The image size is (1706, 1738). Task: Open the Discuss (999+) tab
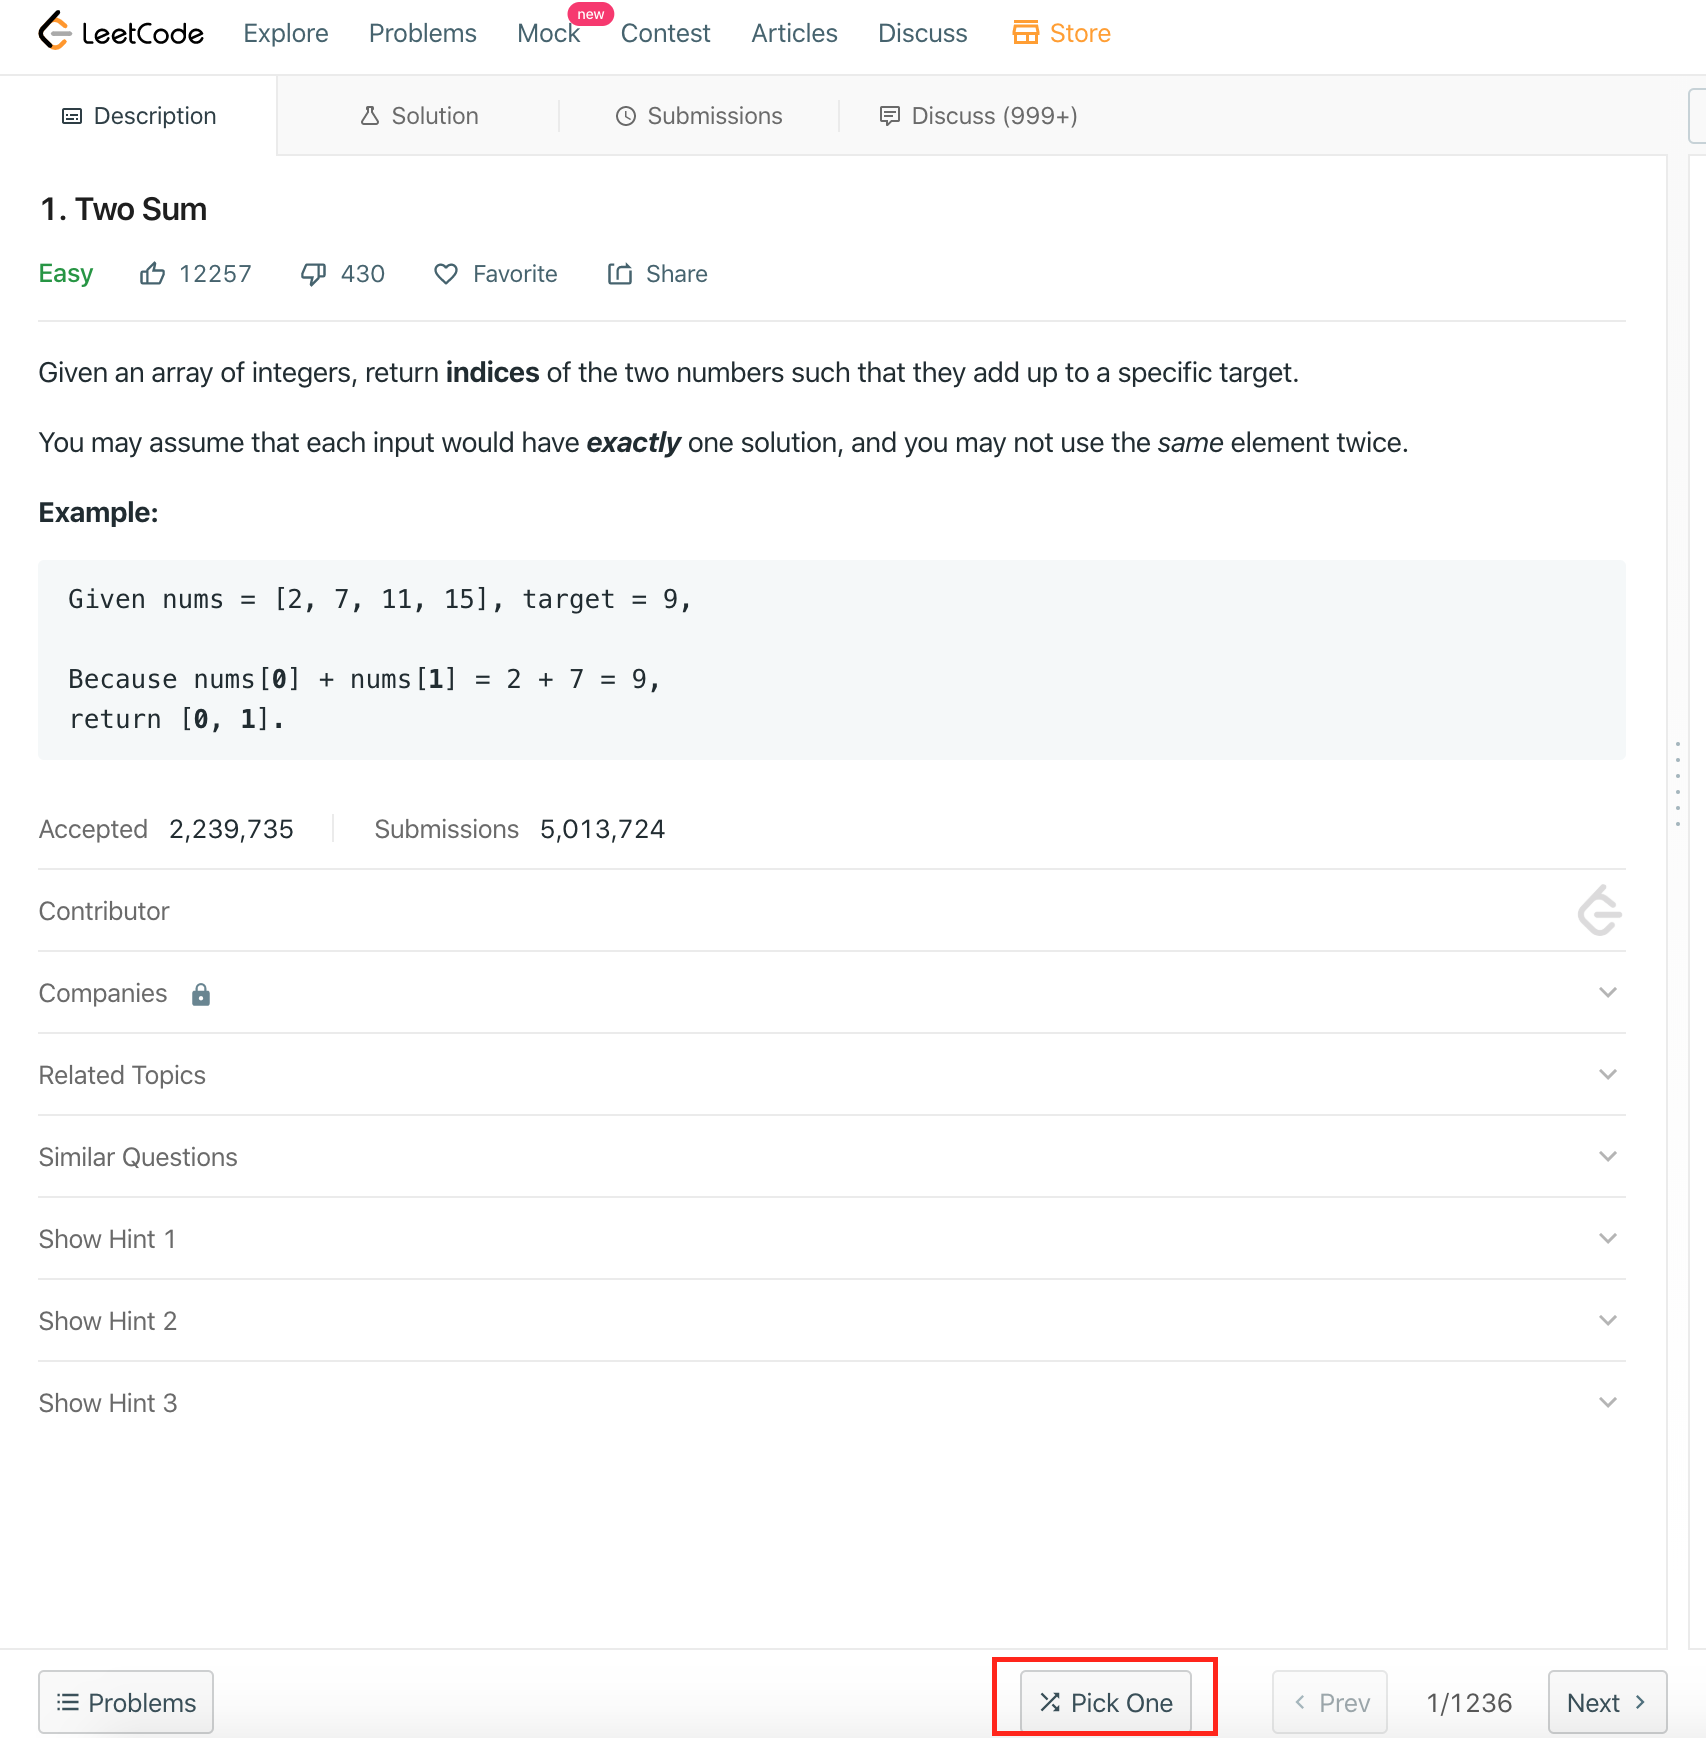pos(978,116)
